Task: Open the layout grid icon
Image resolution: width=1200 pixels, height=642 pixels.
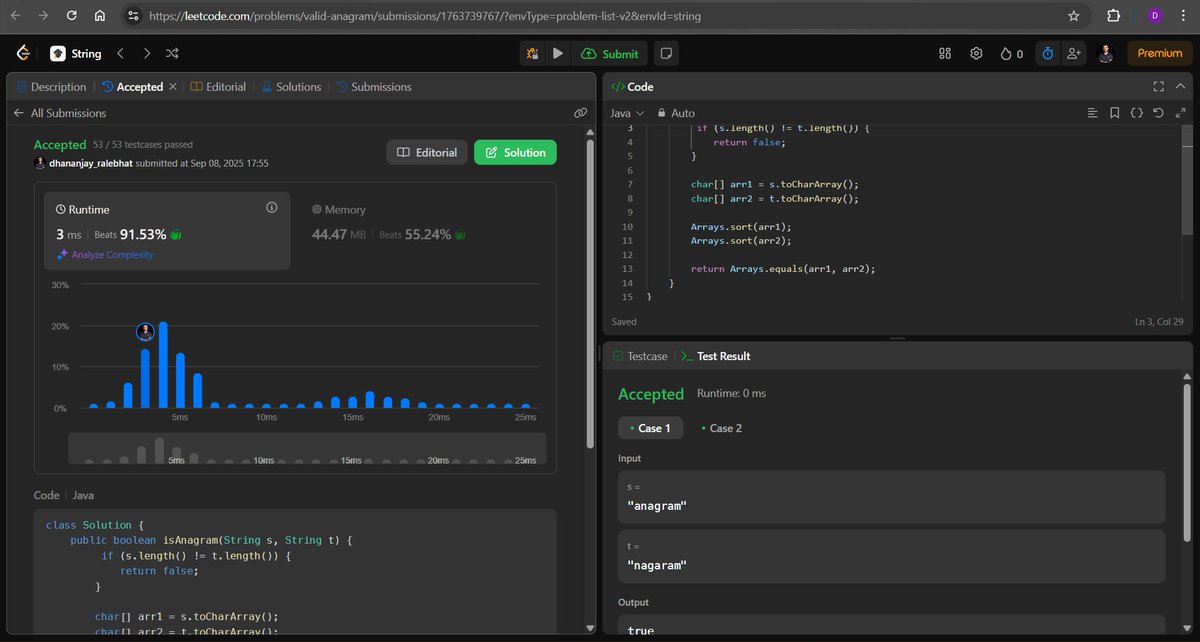Action: coord(945,53)
